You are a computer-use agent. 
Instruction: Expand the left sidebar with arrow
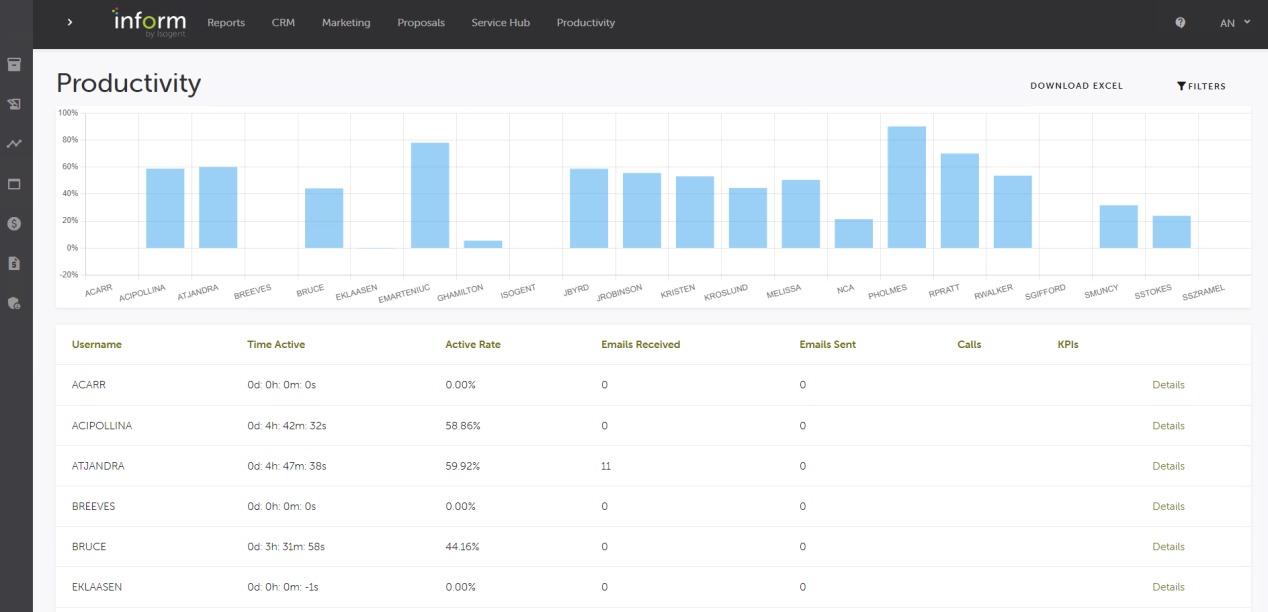point(69,22)
